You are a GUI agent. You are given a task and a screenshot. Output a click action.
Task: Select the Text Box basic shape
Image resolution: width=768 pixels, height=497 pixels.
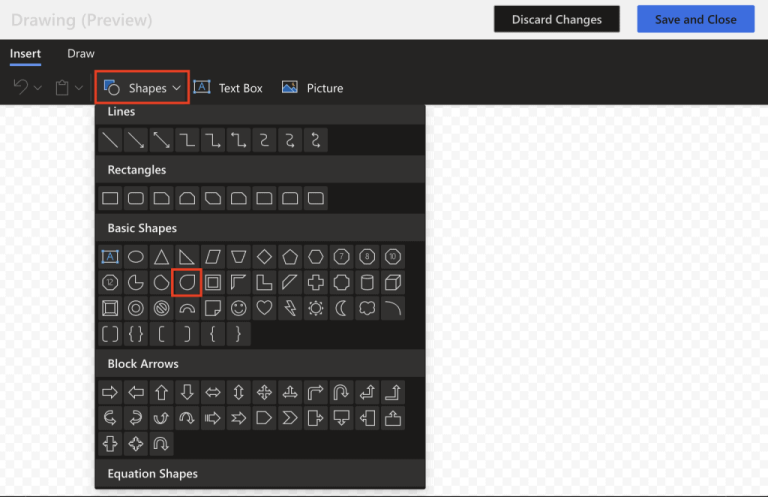click(x=110, y=257)
